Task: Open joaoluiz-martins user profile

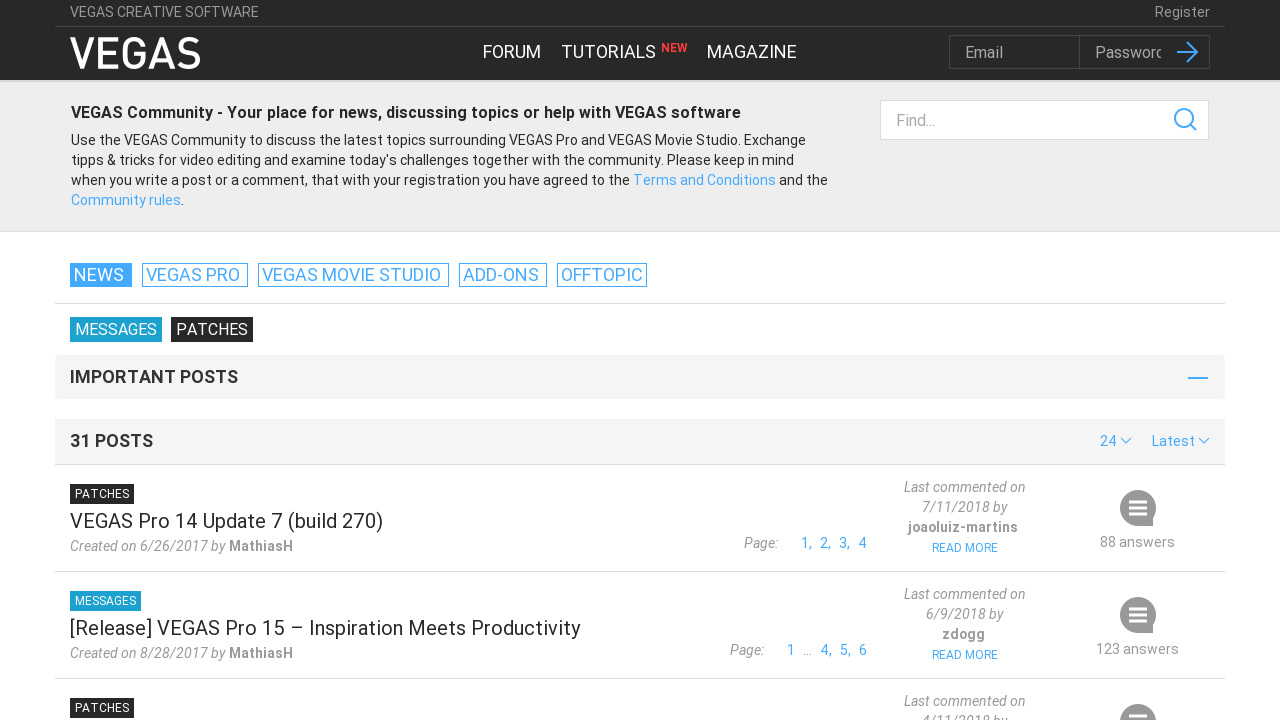Action: 963,527
